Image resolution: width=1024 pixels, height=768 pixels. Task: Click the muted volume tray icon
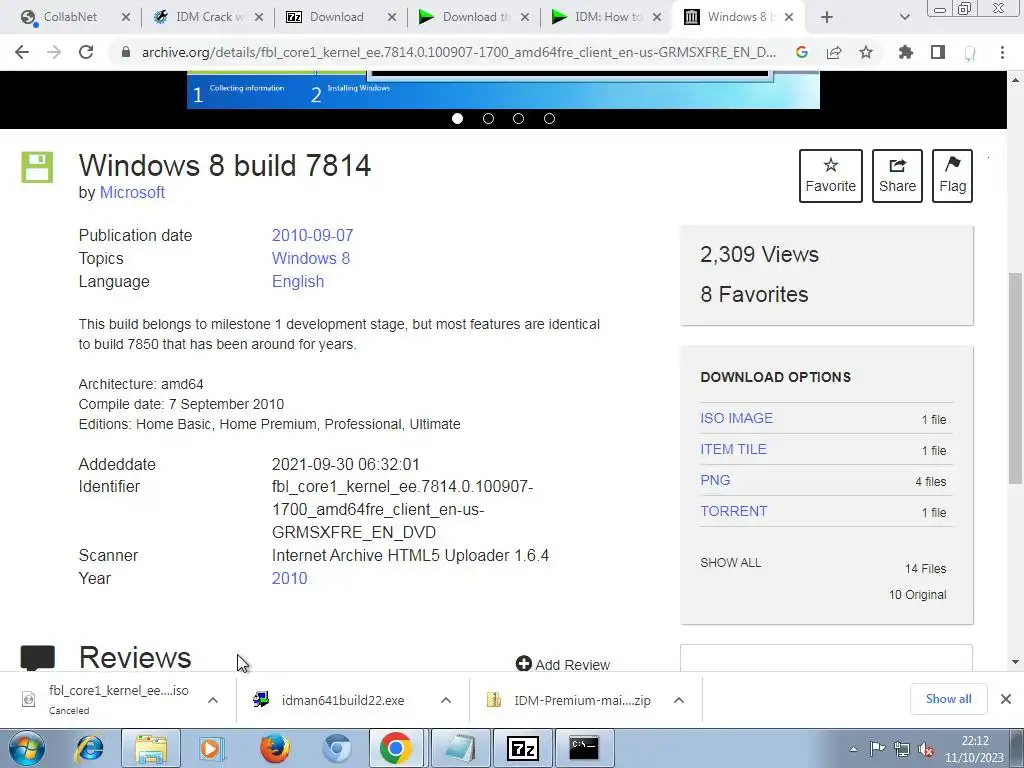tap(925, 749)
